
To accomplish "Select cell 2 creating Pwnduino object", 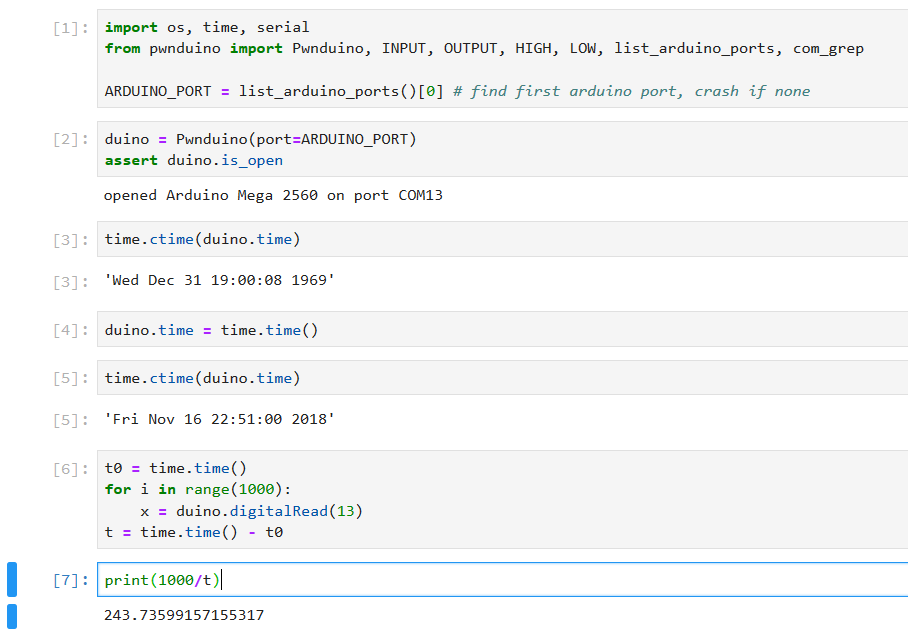I will pyautogui.click(x=503, y=149).
